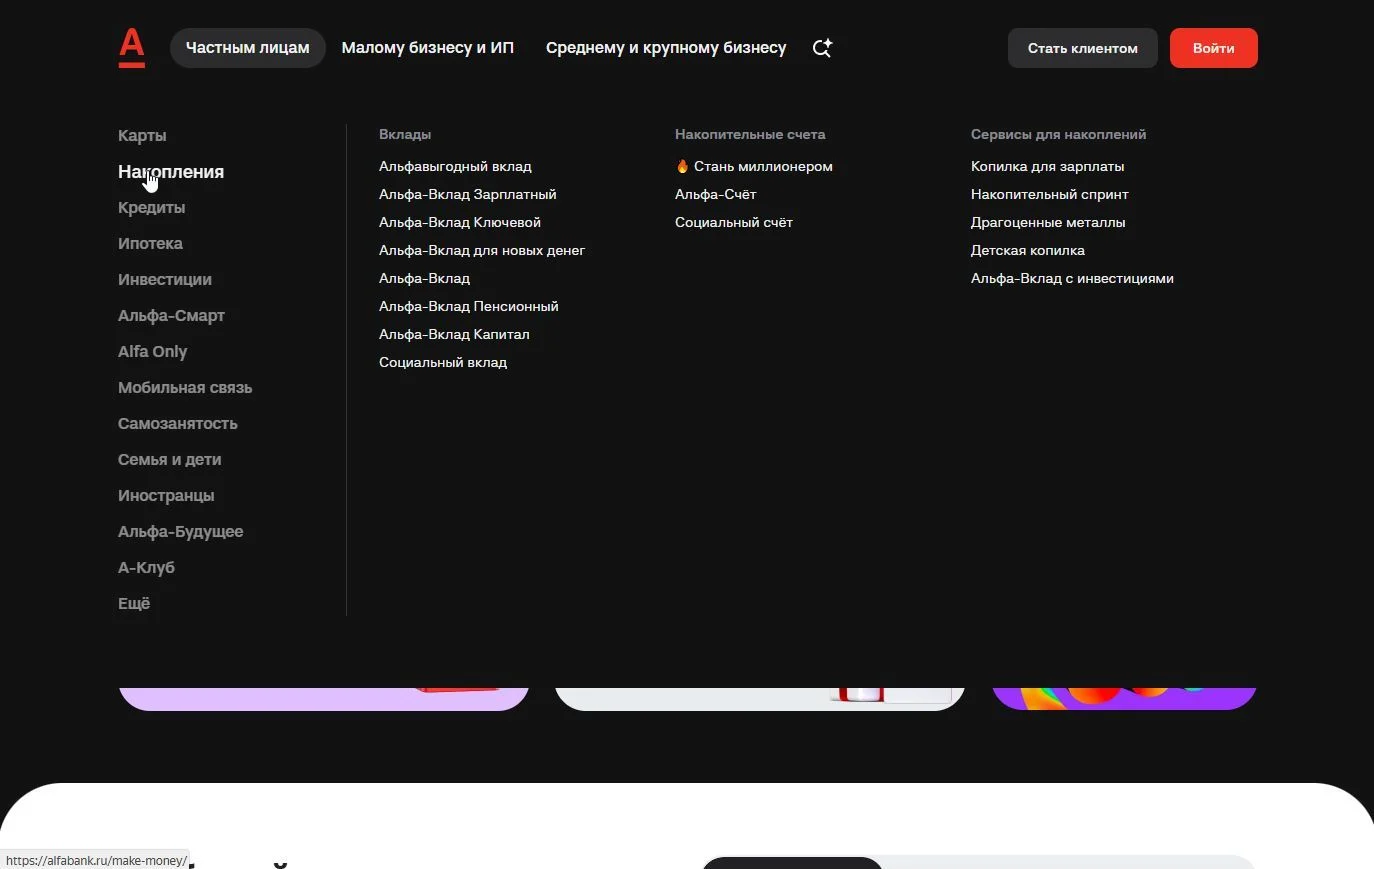1374x869 pixels.
Task: Open Среднему и крупному бизнесу section
Action: [666, 48]
